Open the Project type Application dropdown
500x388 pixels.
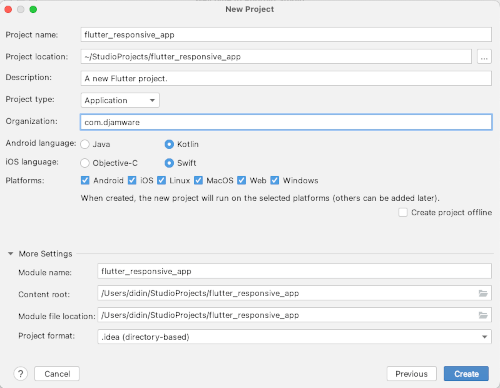[x=120, y=100]
